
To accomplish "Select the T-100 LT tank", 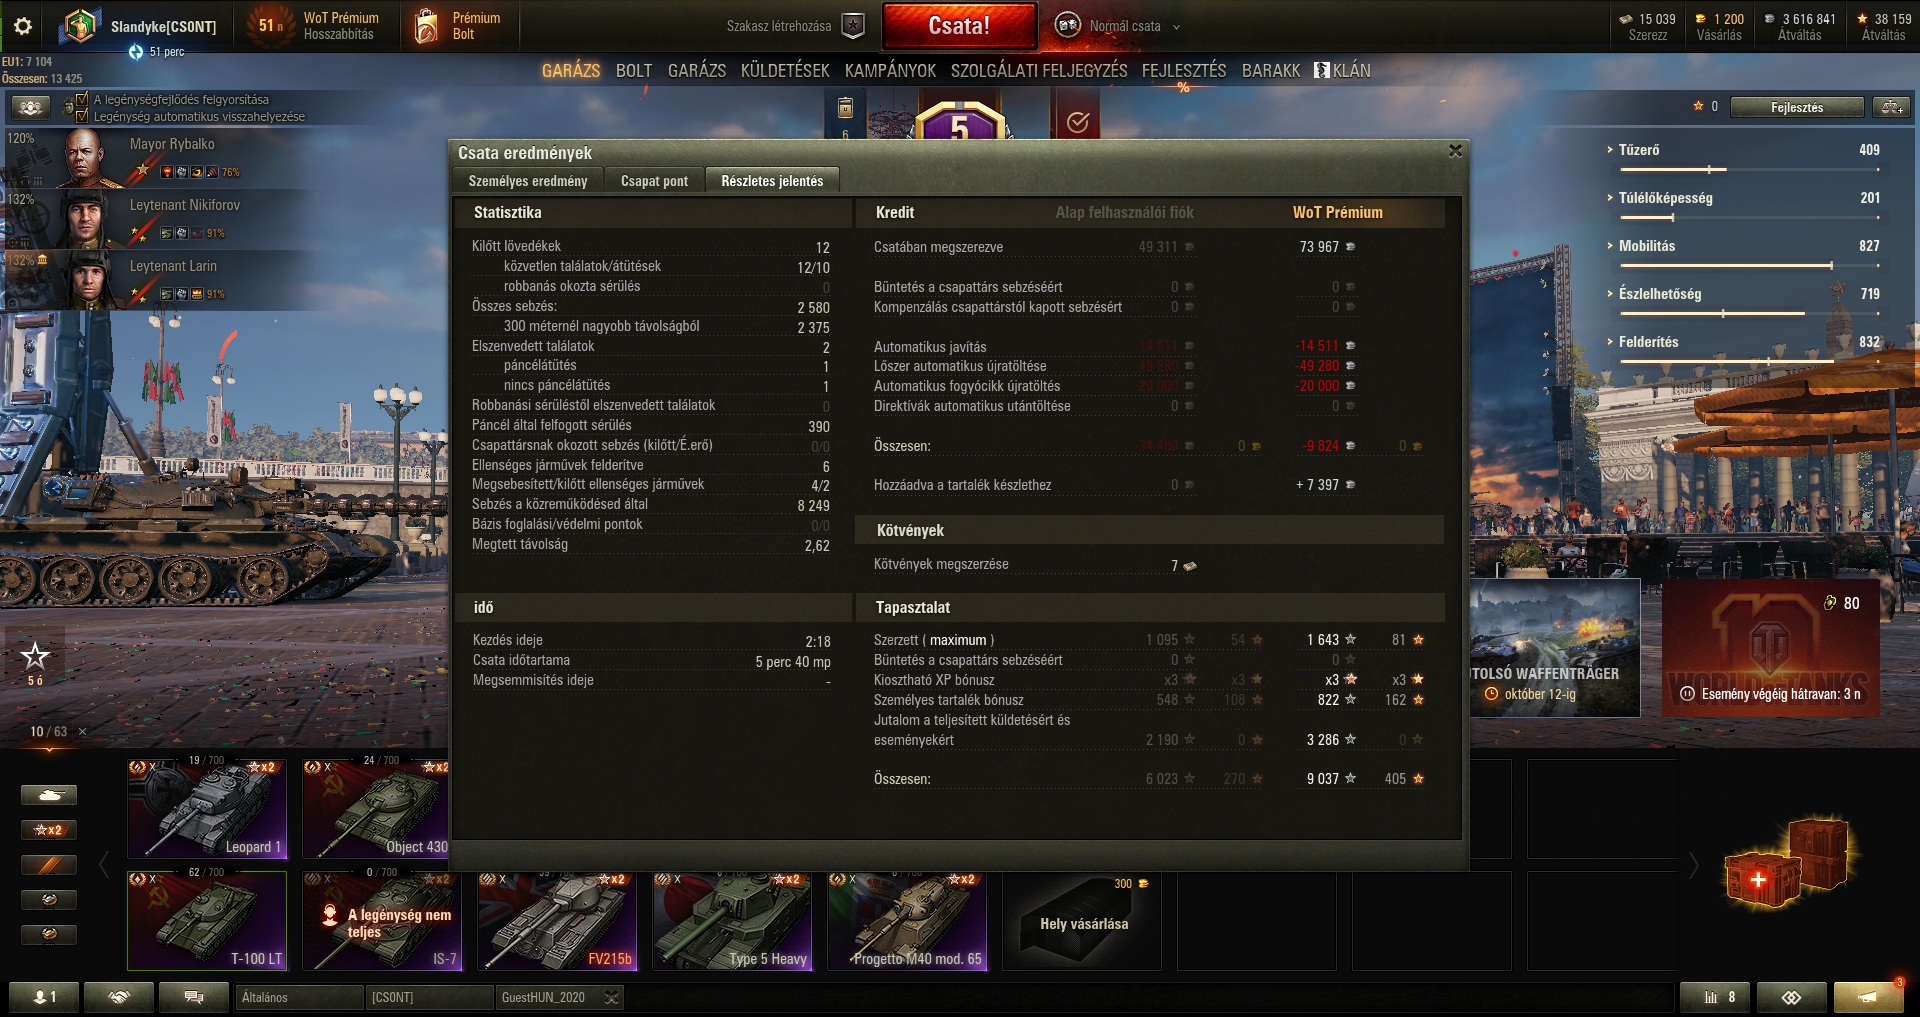I will (207, 921).
